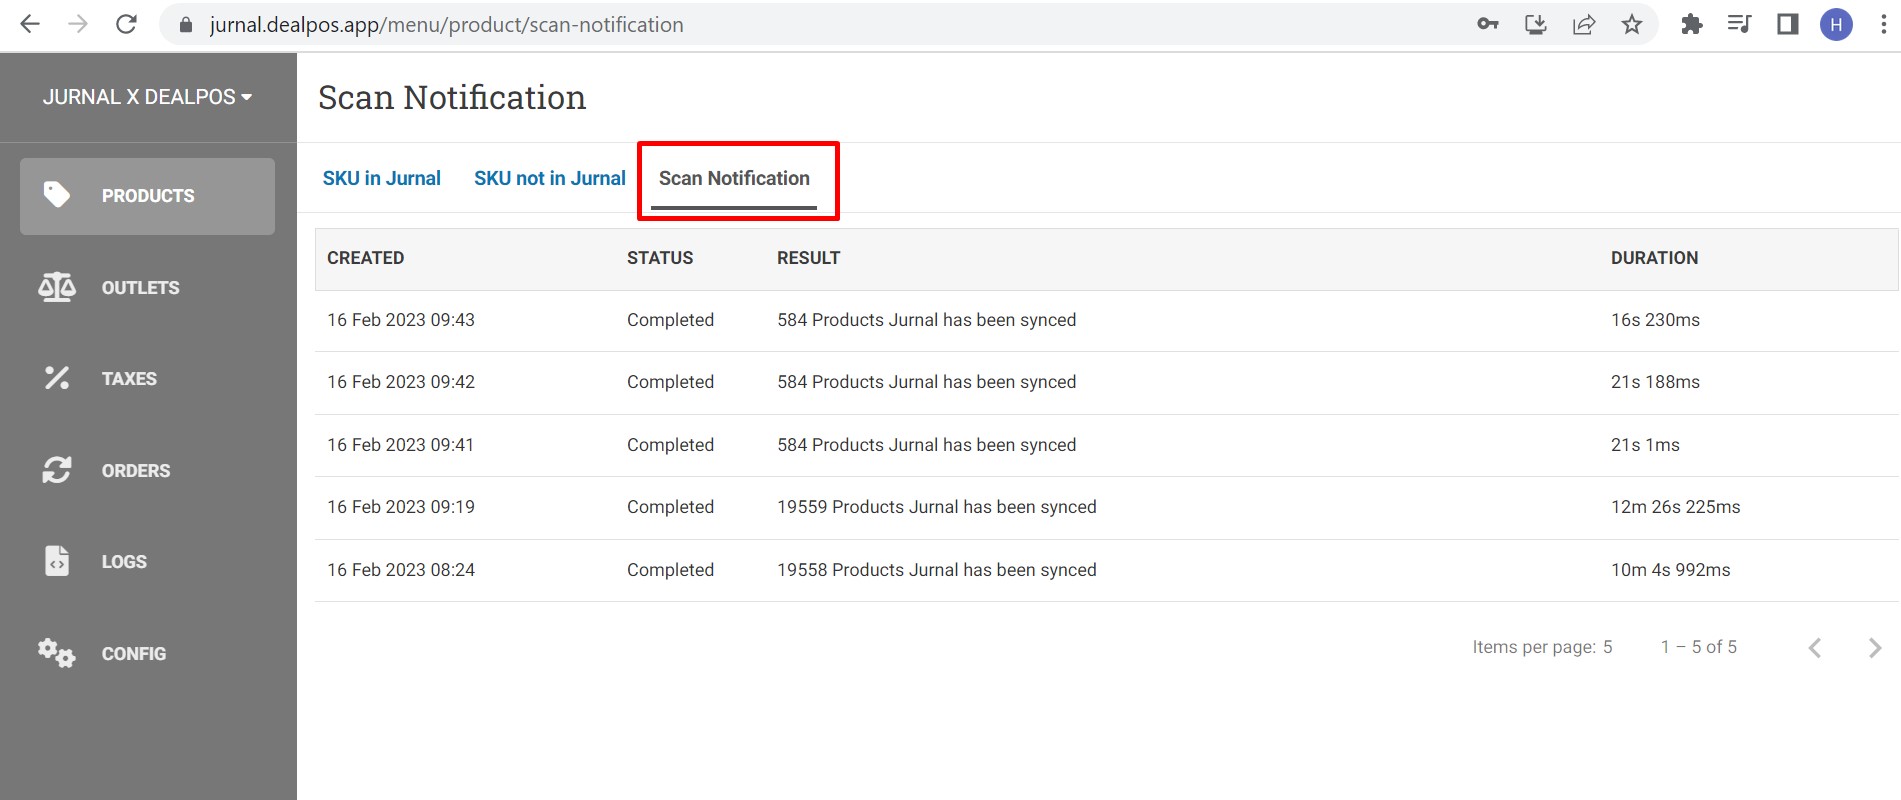The image size is (1901, 800).
Task: Open the extensions puzzle icon
Action: click(x=1691, y=24)
